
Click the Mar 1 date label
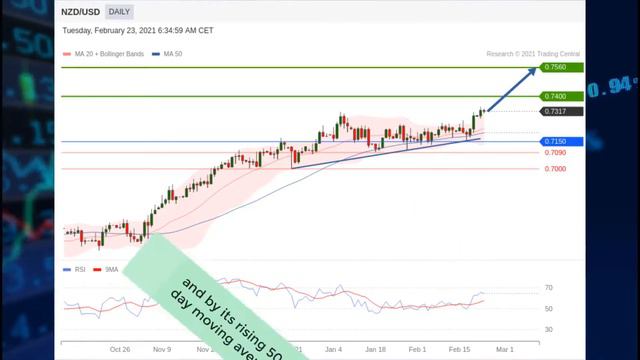(505, 349)
